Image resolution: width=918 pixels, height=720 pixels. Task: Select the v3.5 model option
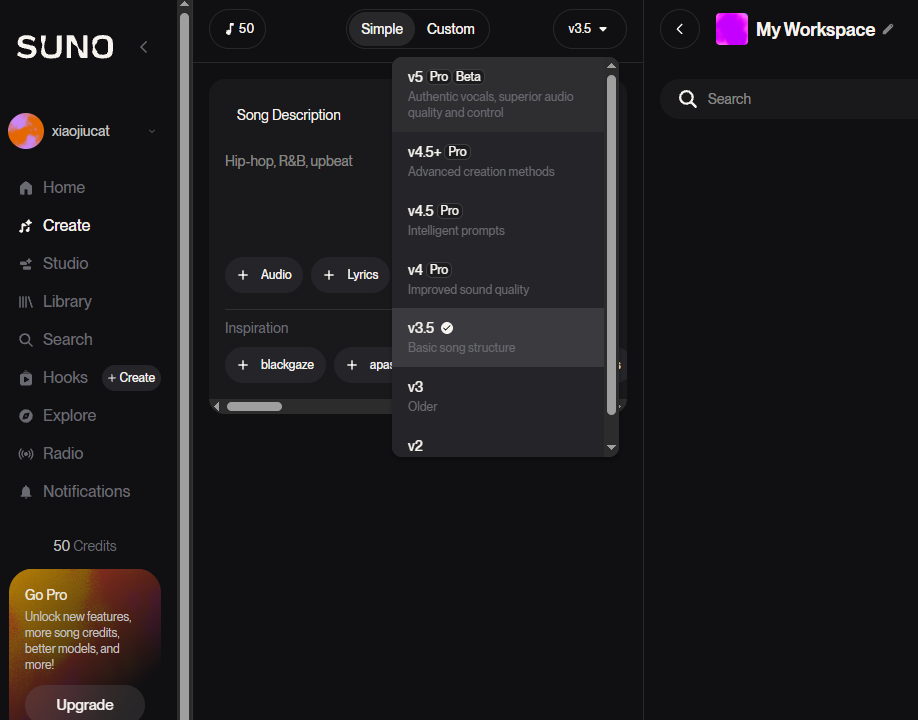click(498, 337)
